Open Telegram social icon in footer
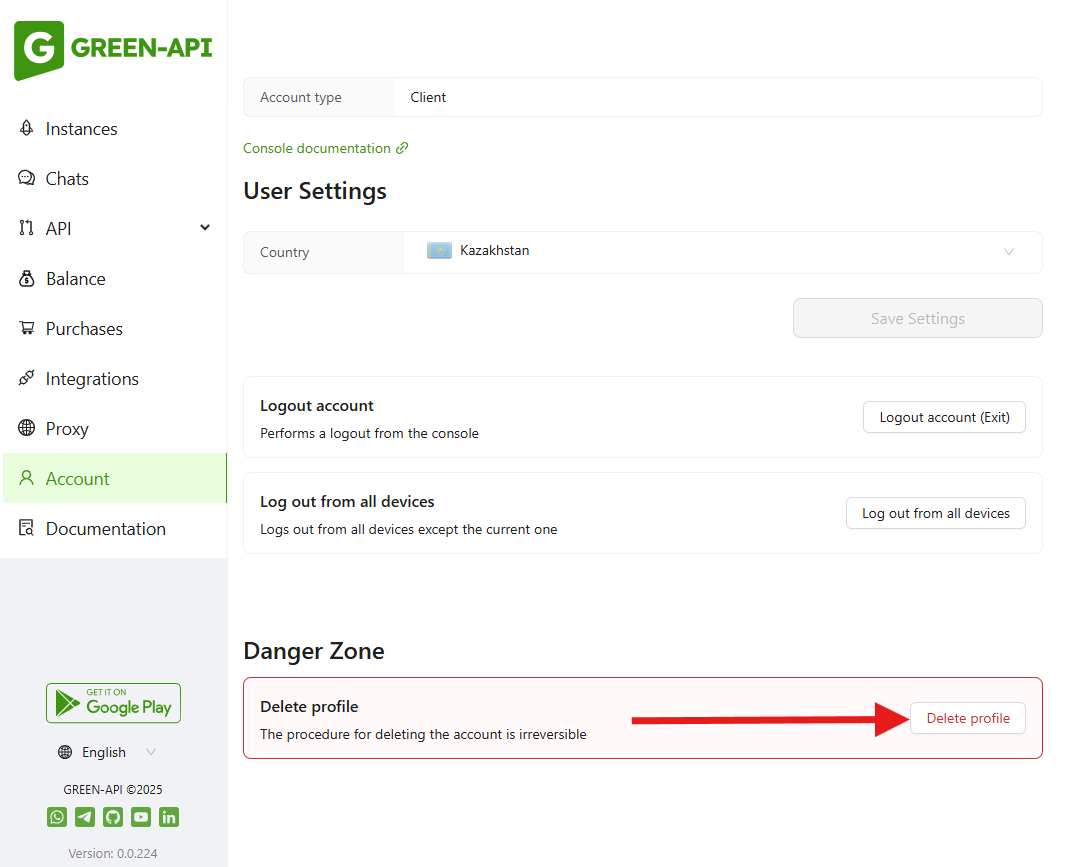 coord(85,817)
